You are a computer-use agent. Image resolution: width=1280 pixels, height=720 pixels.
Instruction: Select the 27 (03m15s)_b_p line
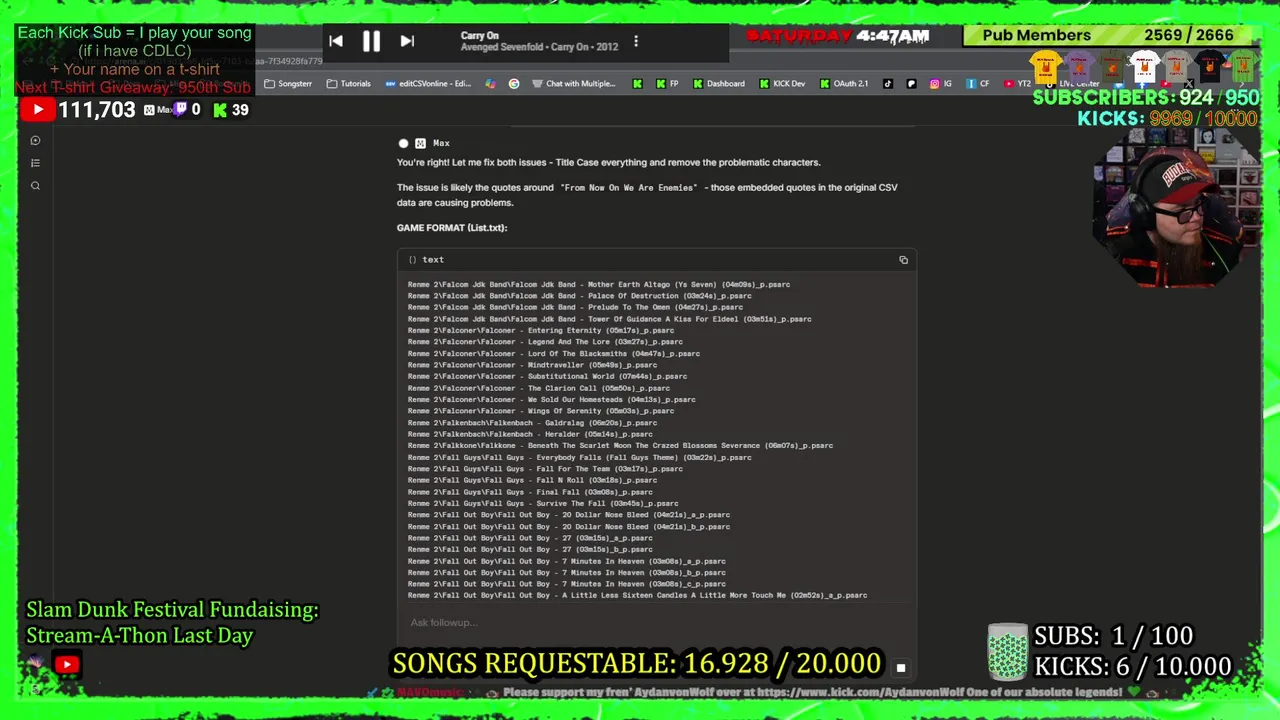(x=530, y=549)
